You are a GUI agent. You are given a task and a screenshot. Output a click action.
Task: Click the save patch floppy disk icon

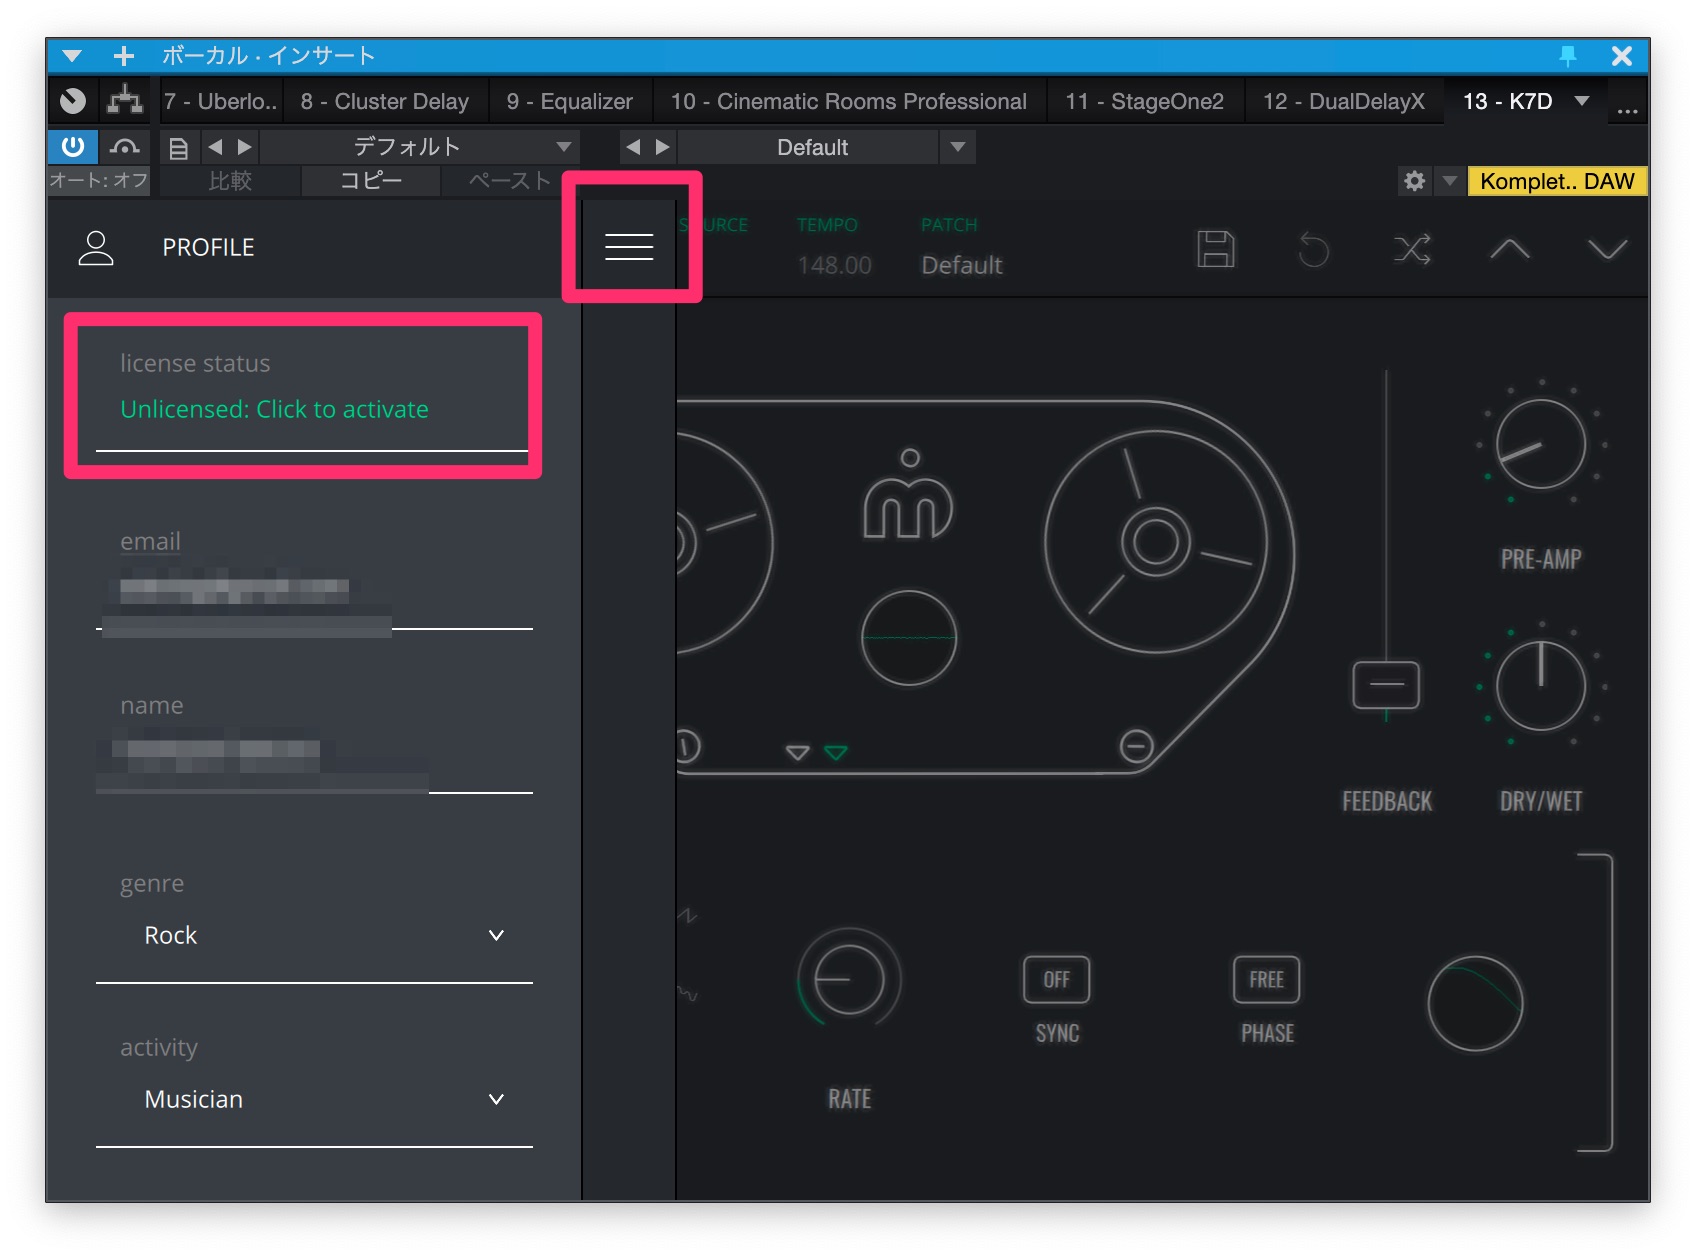click(x=1215, y=249)
